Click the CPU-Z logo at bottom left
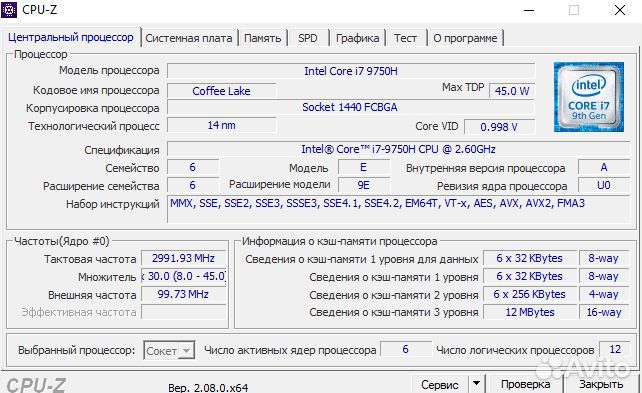 point(36,385)
